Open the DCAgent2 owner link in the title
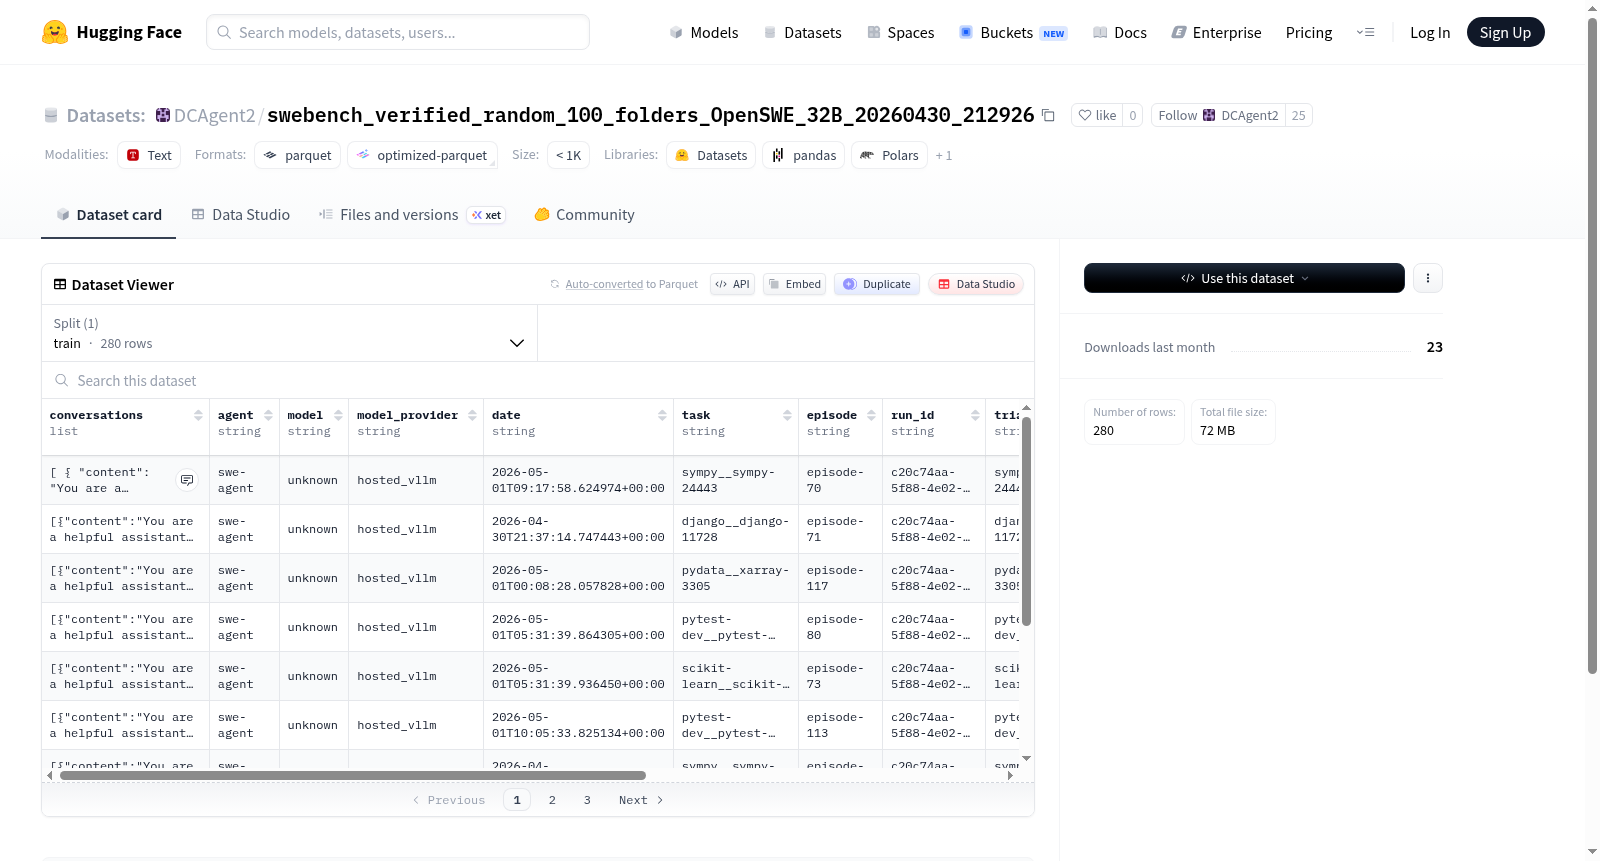The width and height of the screenshot is (1600, 861). coord(214,115)
